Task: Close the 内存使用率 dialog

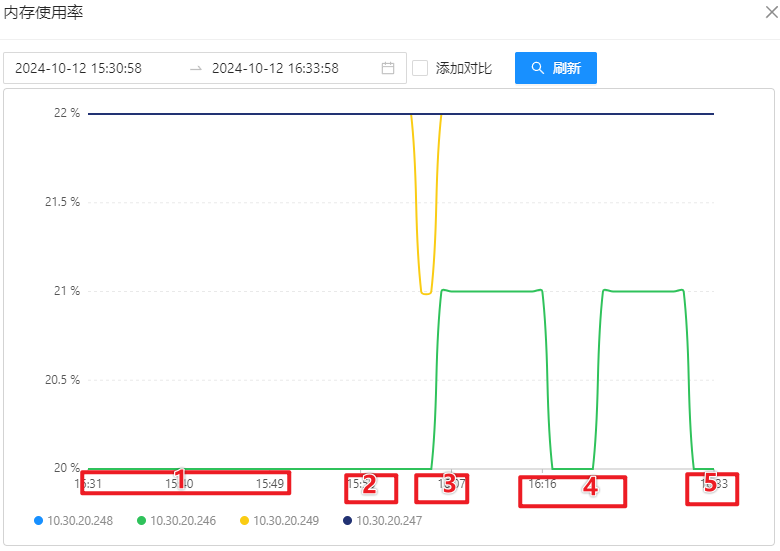Action: (771, 13)
